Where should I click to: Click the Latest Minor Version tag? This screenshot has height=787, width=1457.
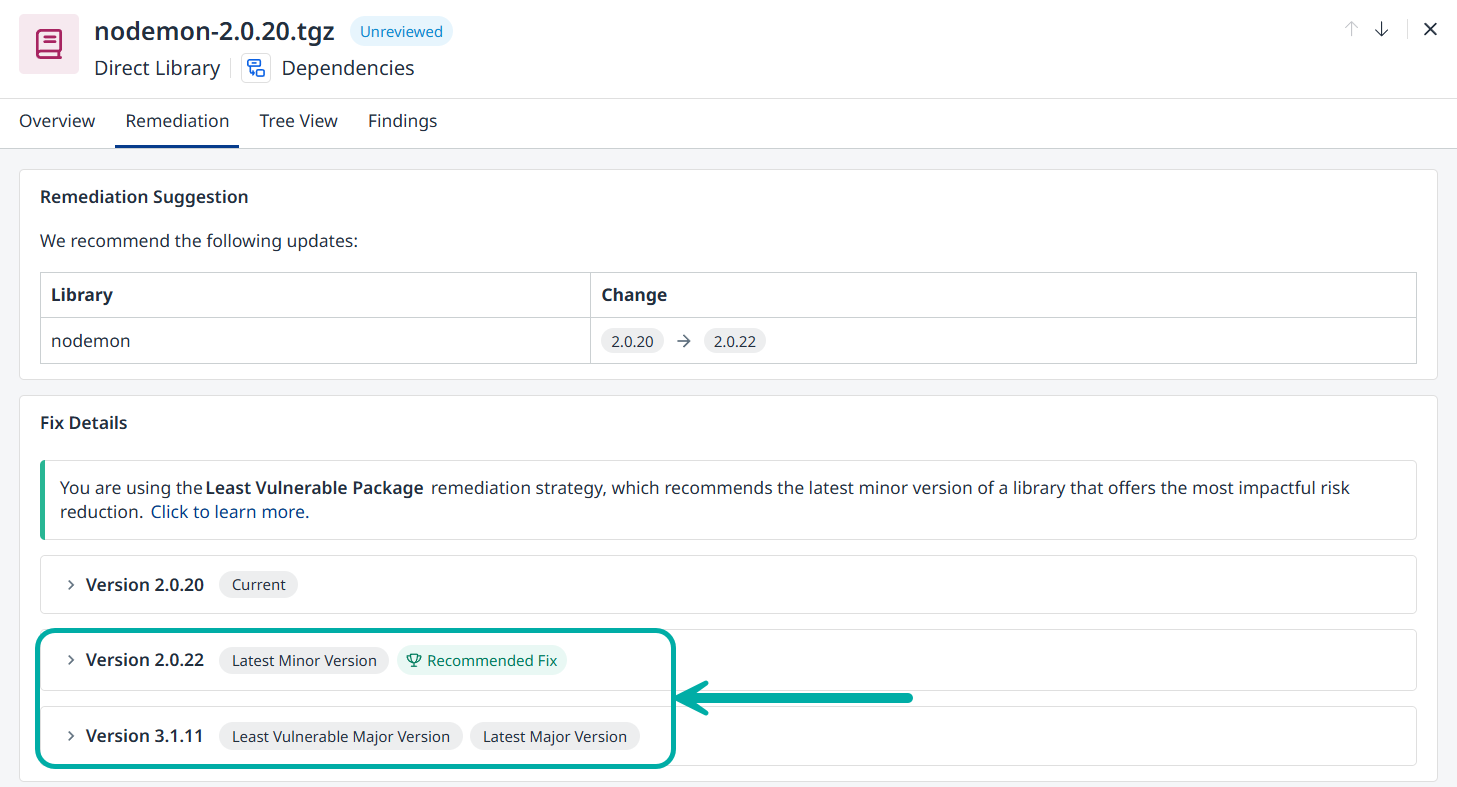pyautogui.click(x=304, y=661)
